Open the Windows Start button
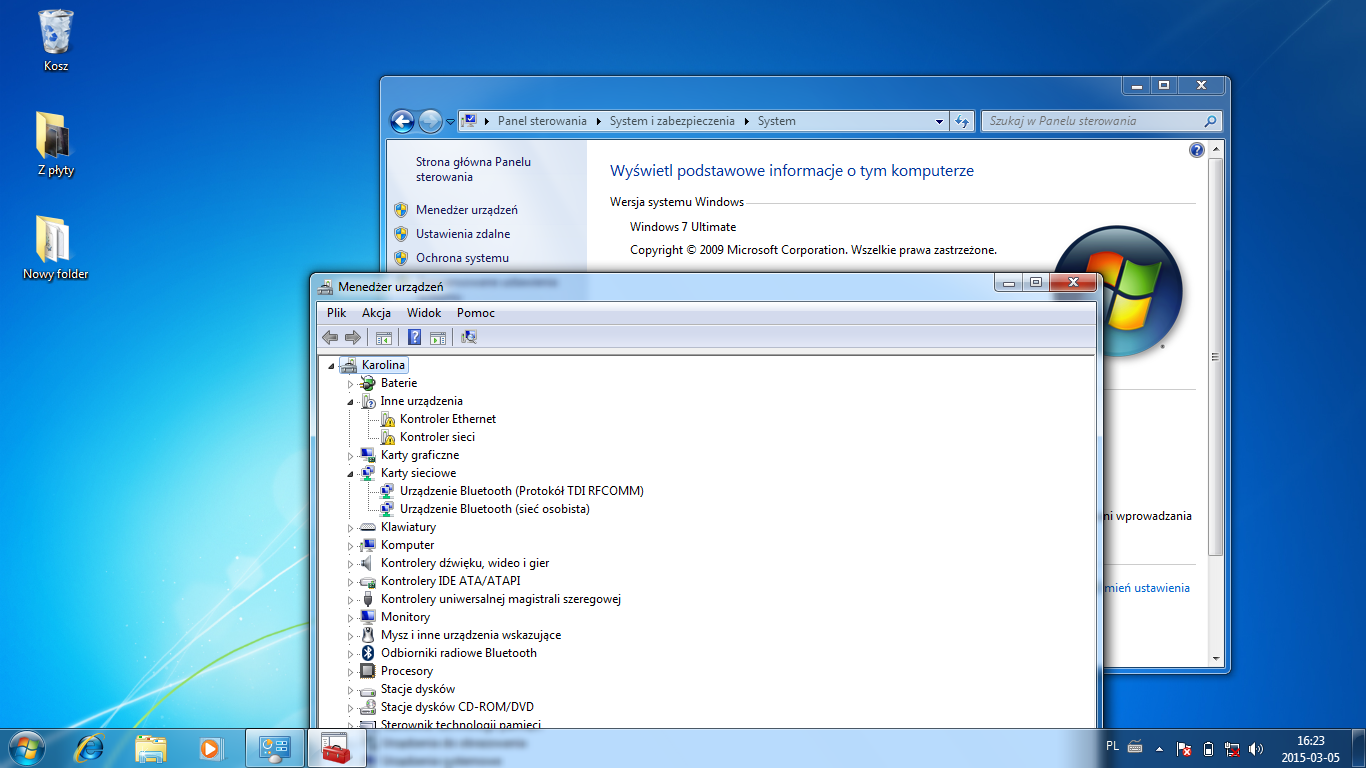The image size is (1366, 768). (26, 748)
